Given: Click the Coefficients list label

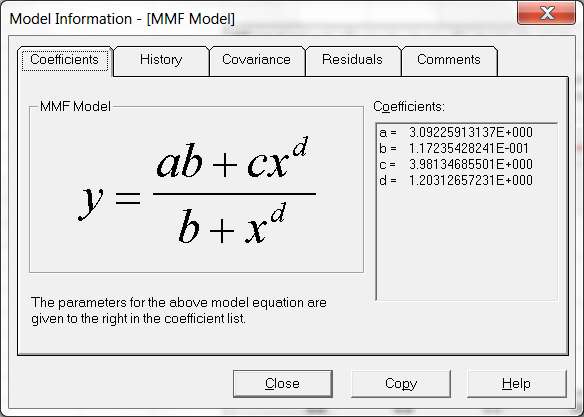Looking at the screenshot, I should [x=409, y=107].
